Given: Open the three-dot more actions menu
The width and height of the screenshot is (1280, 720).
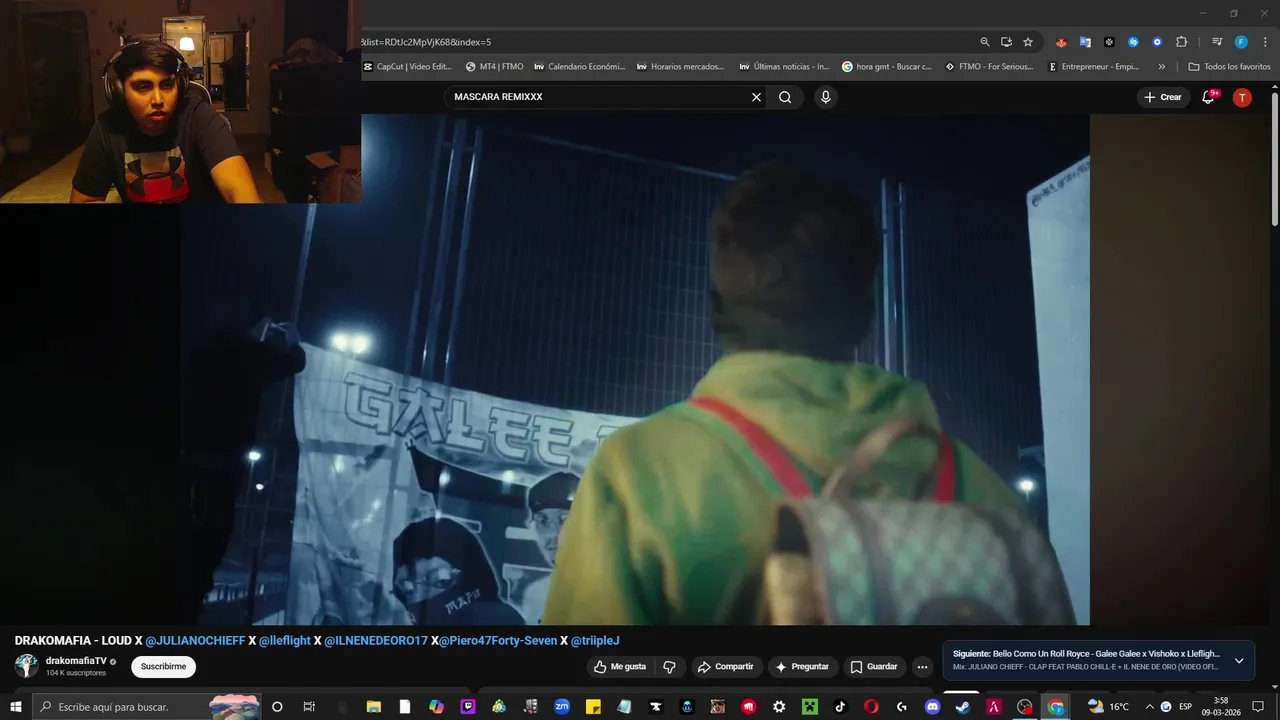Looking at the screenshot, I should tap(922, 667).
